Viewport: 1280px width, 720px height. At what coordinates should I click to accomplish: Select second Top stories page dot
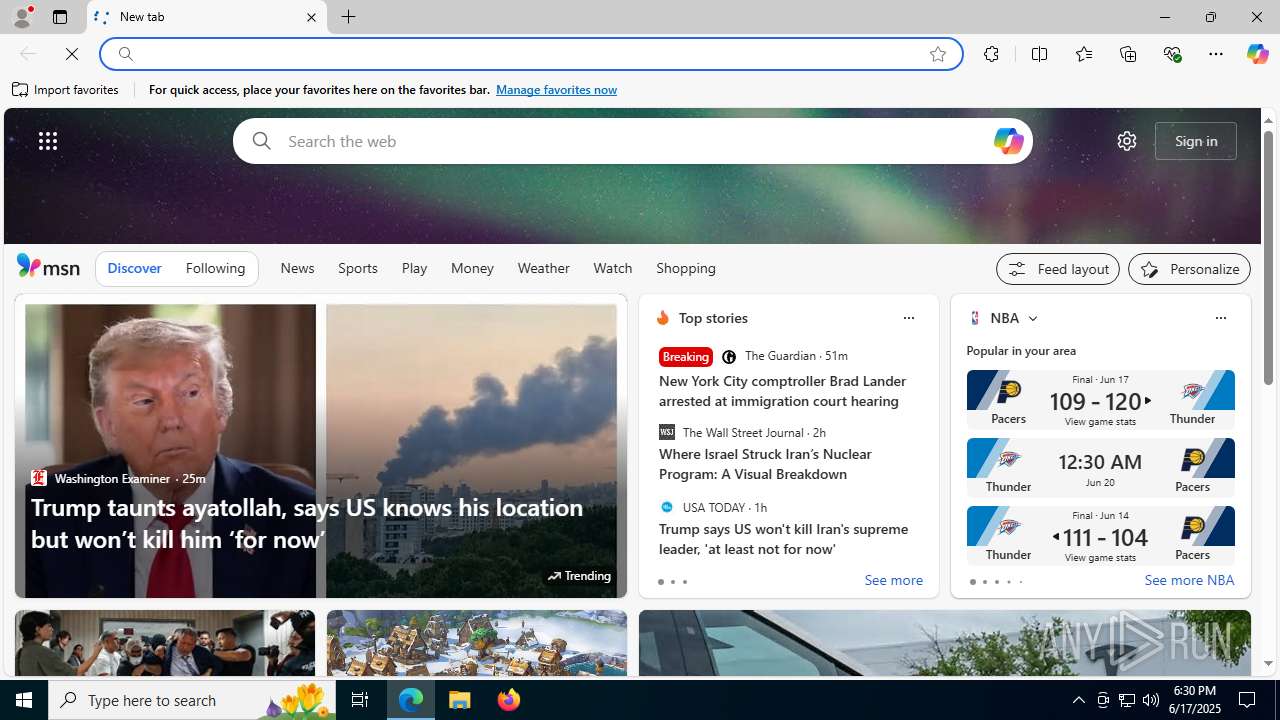672,582
